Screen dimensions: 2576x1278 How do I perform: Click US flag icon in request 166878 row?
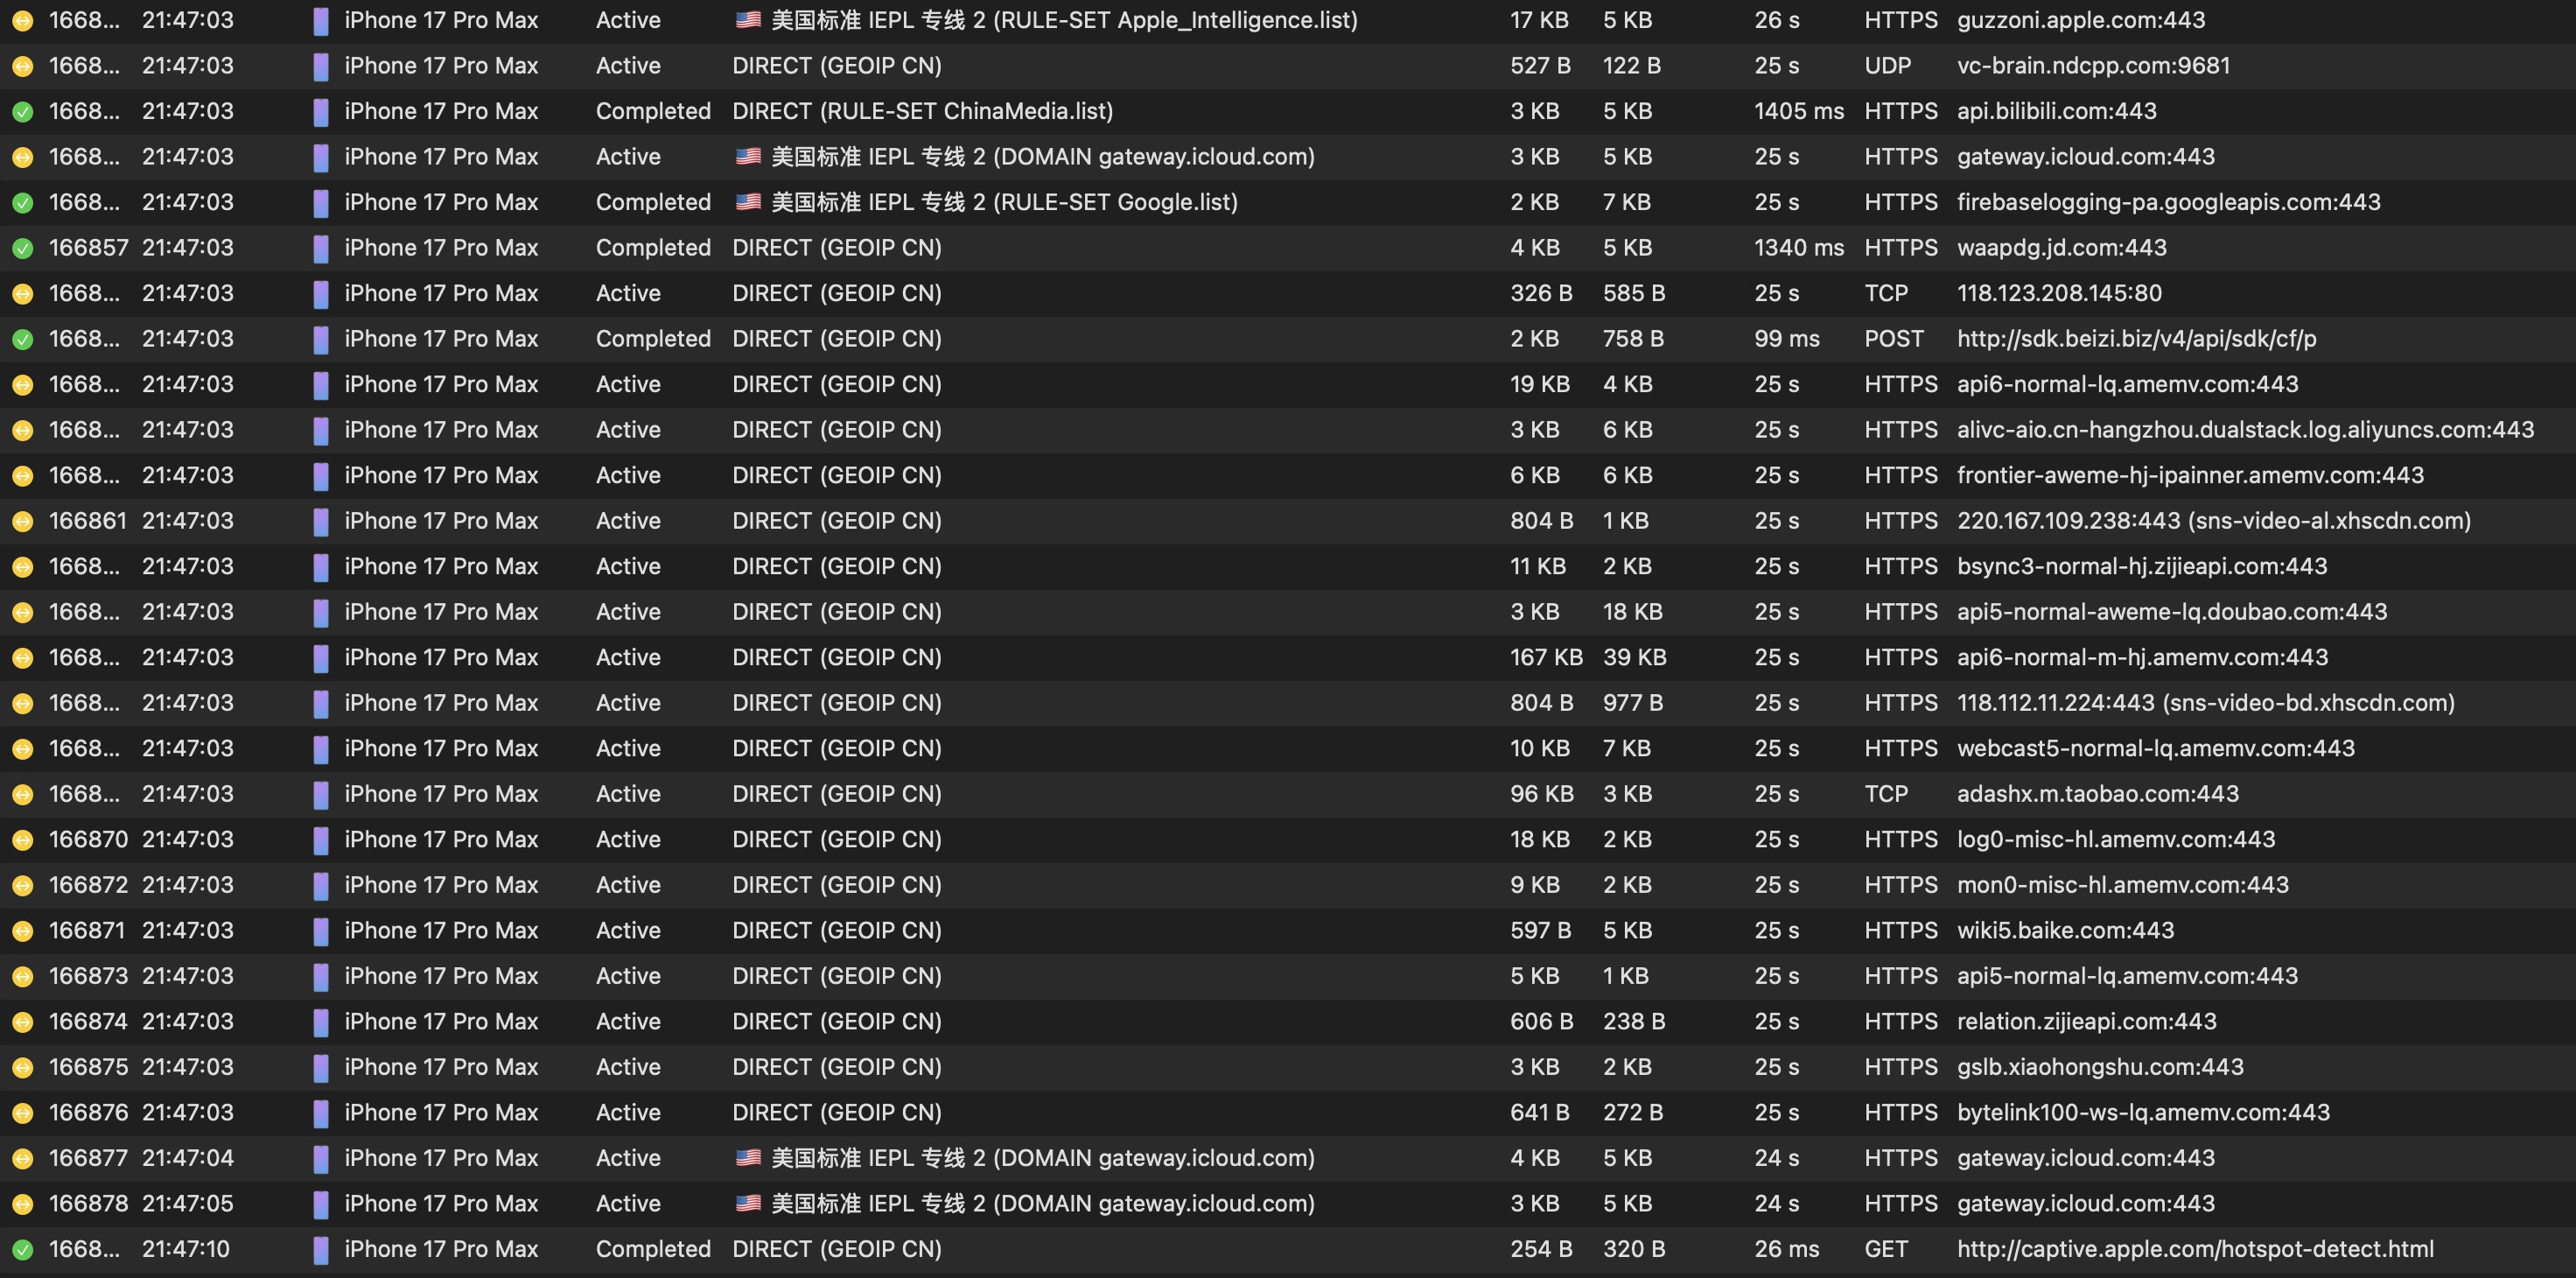(x=748, y=1203)
